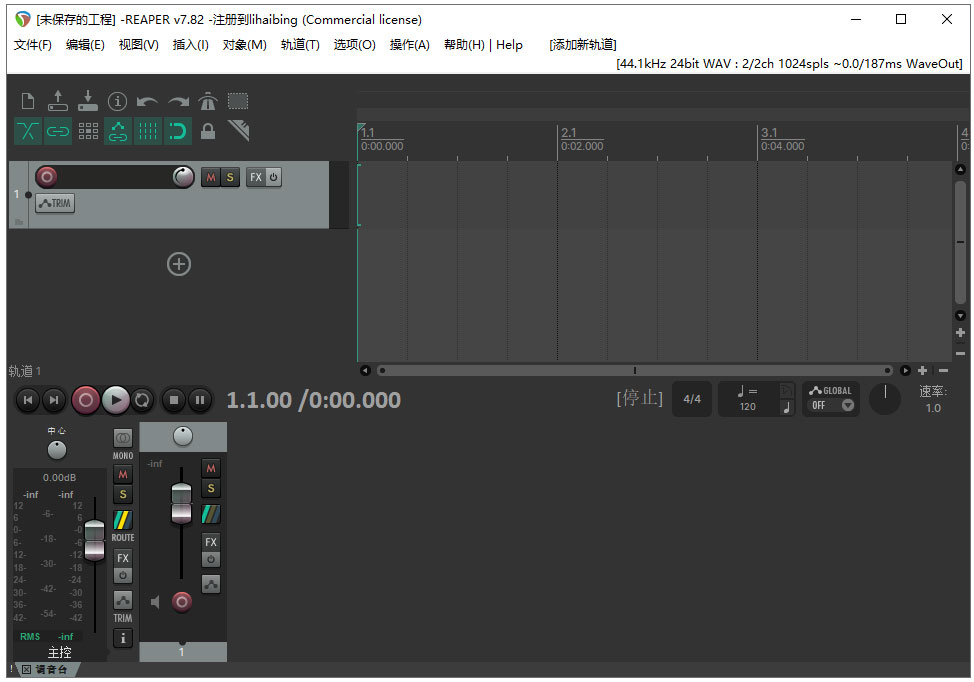Screen dimensions: 974x682
Task: Open track 1 FX chain button
Action: [255, 178]
